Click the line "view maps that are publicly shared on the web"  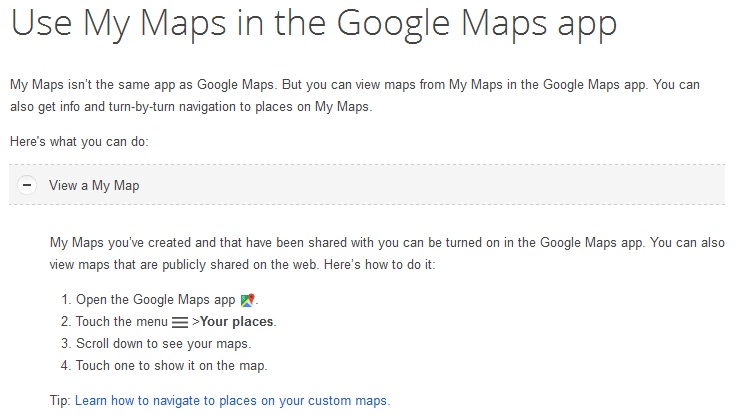(242, 265)
